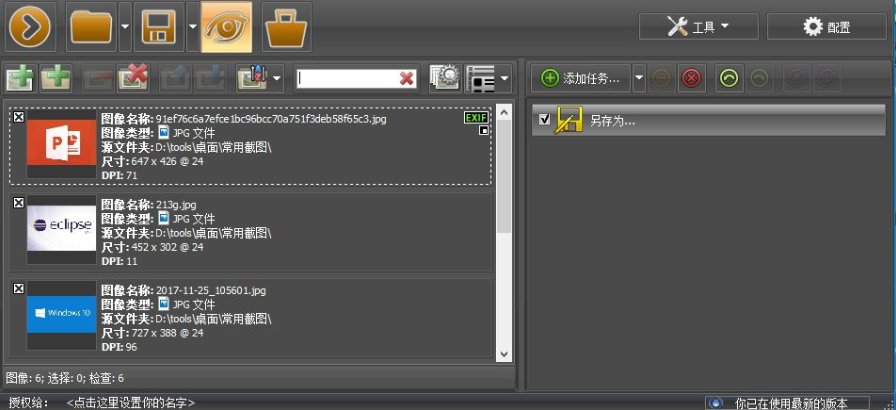Image resolution: width=896 pixels, height=410 pixels.
Task: Click the file name 91ef76c6a7efce1bc96bcc70a751f3deb58f65c3.jpg
Action: (x=272, y=119)
